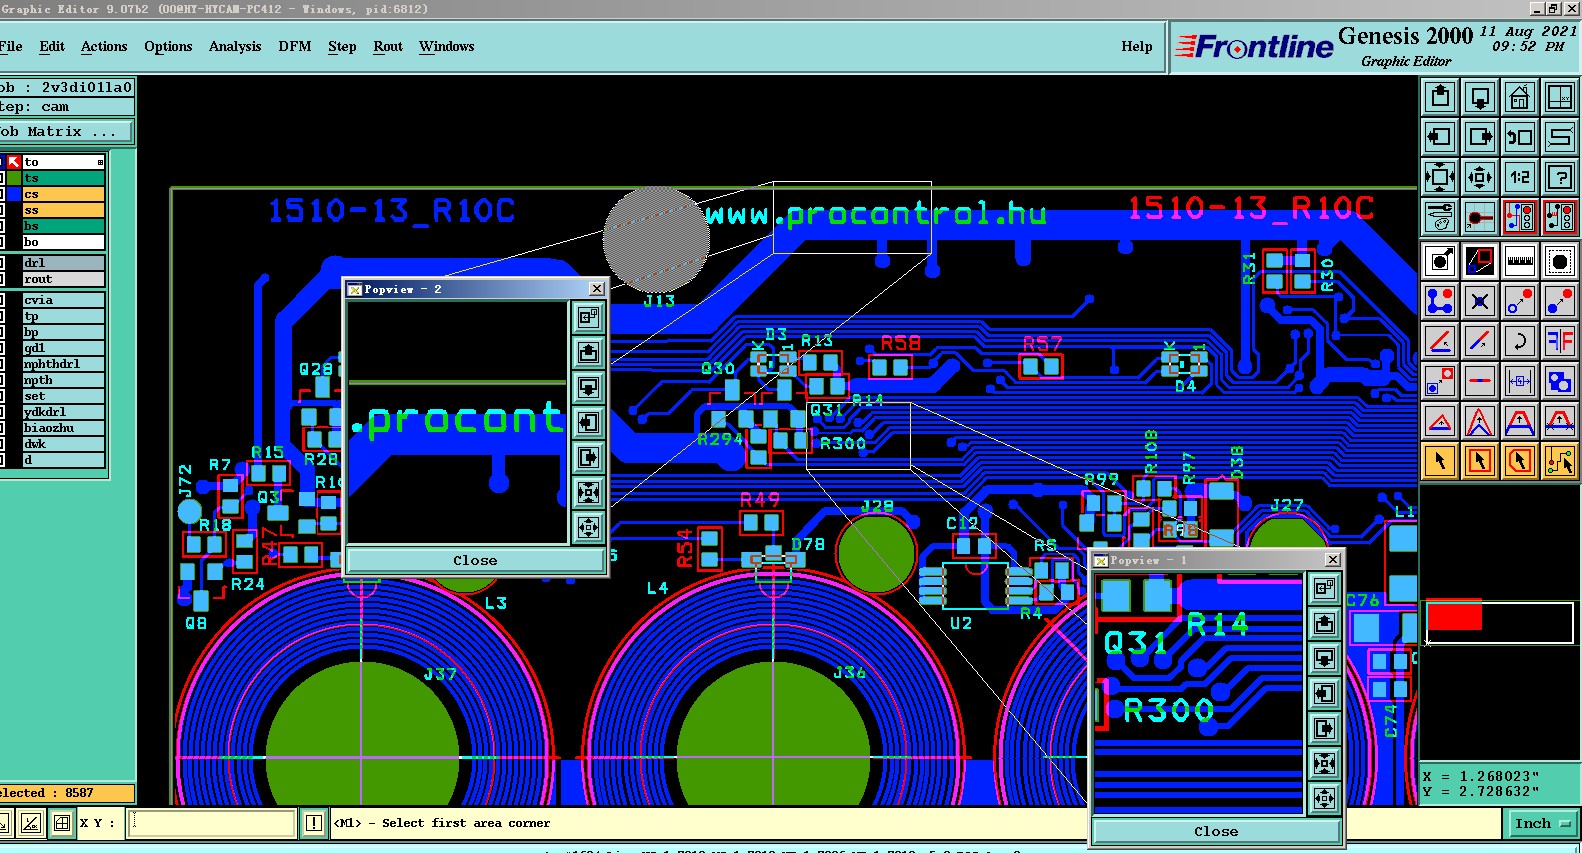Toggle the visibility box for layer ts

point(2,178)
